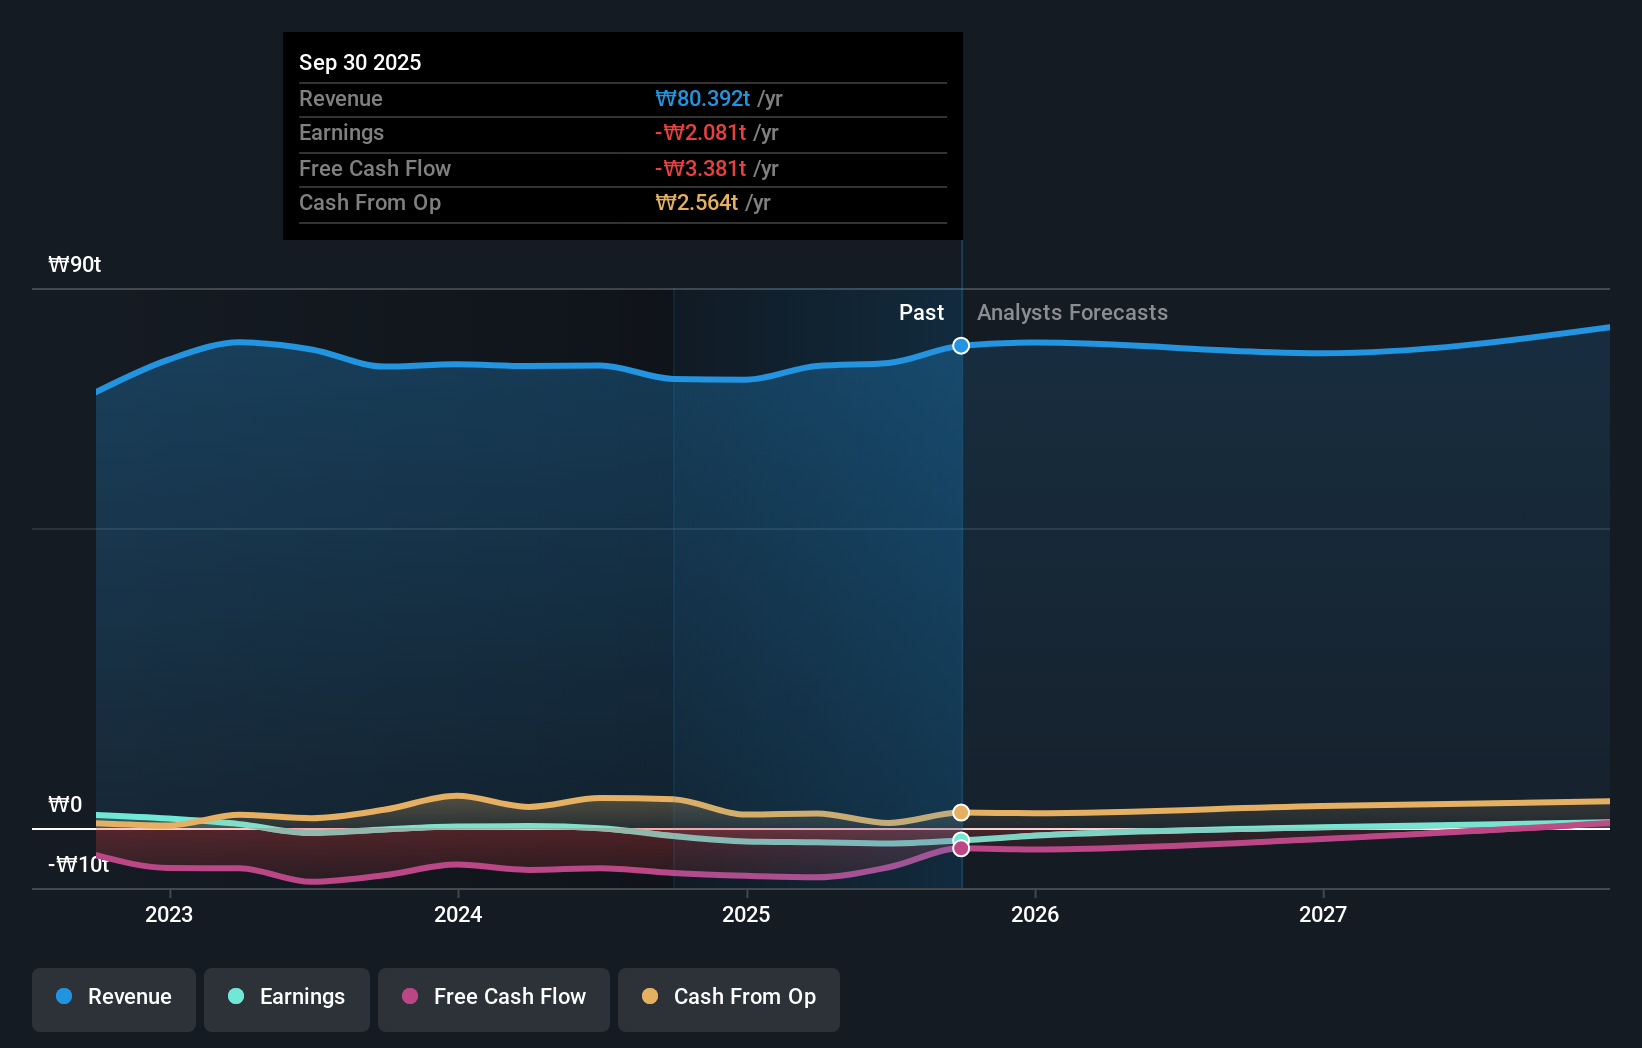Click the blue Revenue legend dot
1642x1048 pixels.
click(66, 997)
